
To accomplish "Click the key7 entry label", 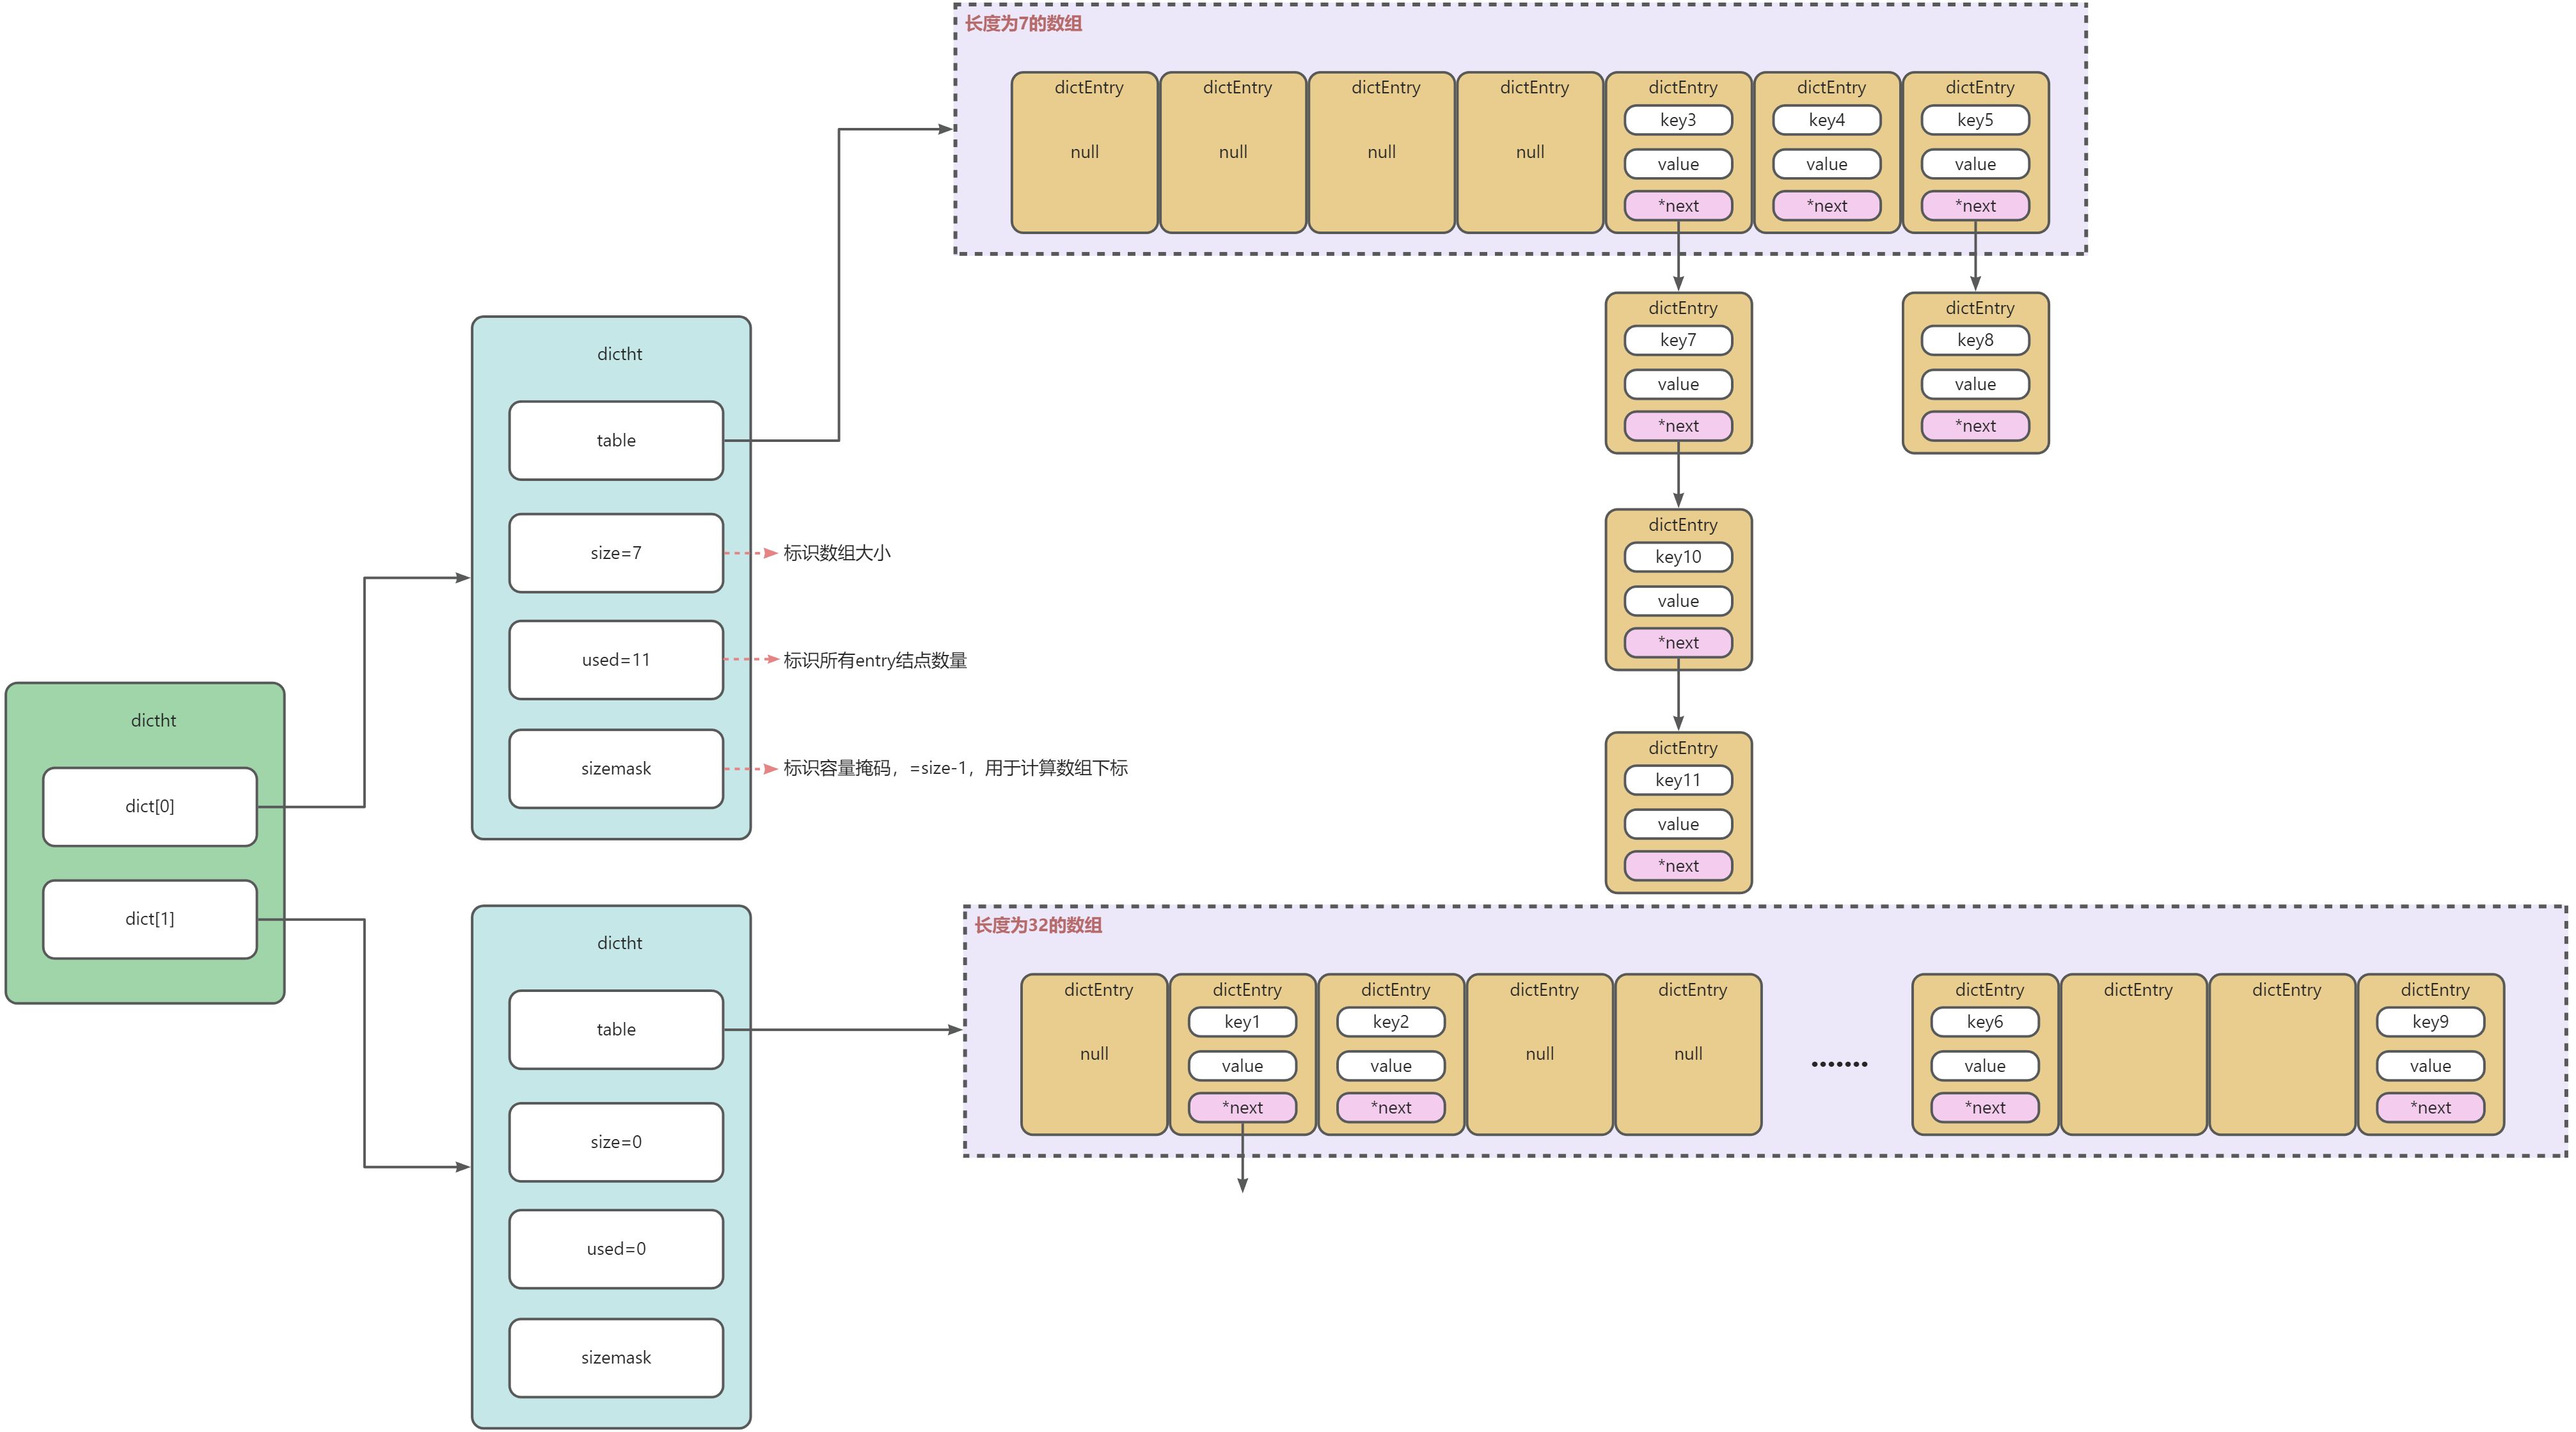I will [1678, 340].
